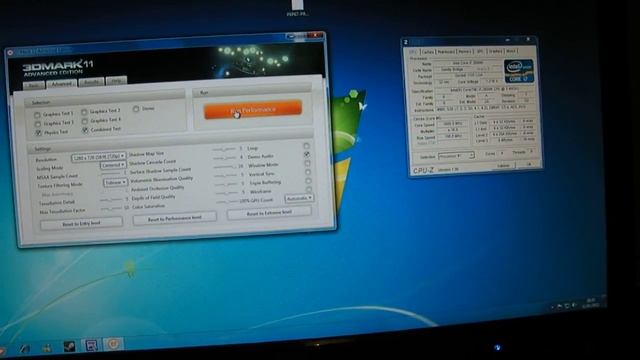Click Reset to Performance level
The image size is (640, 360).
[174, 218]
